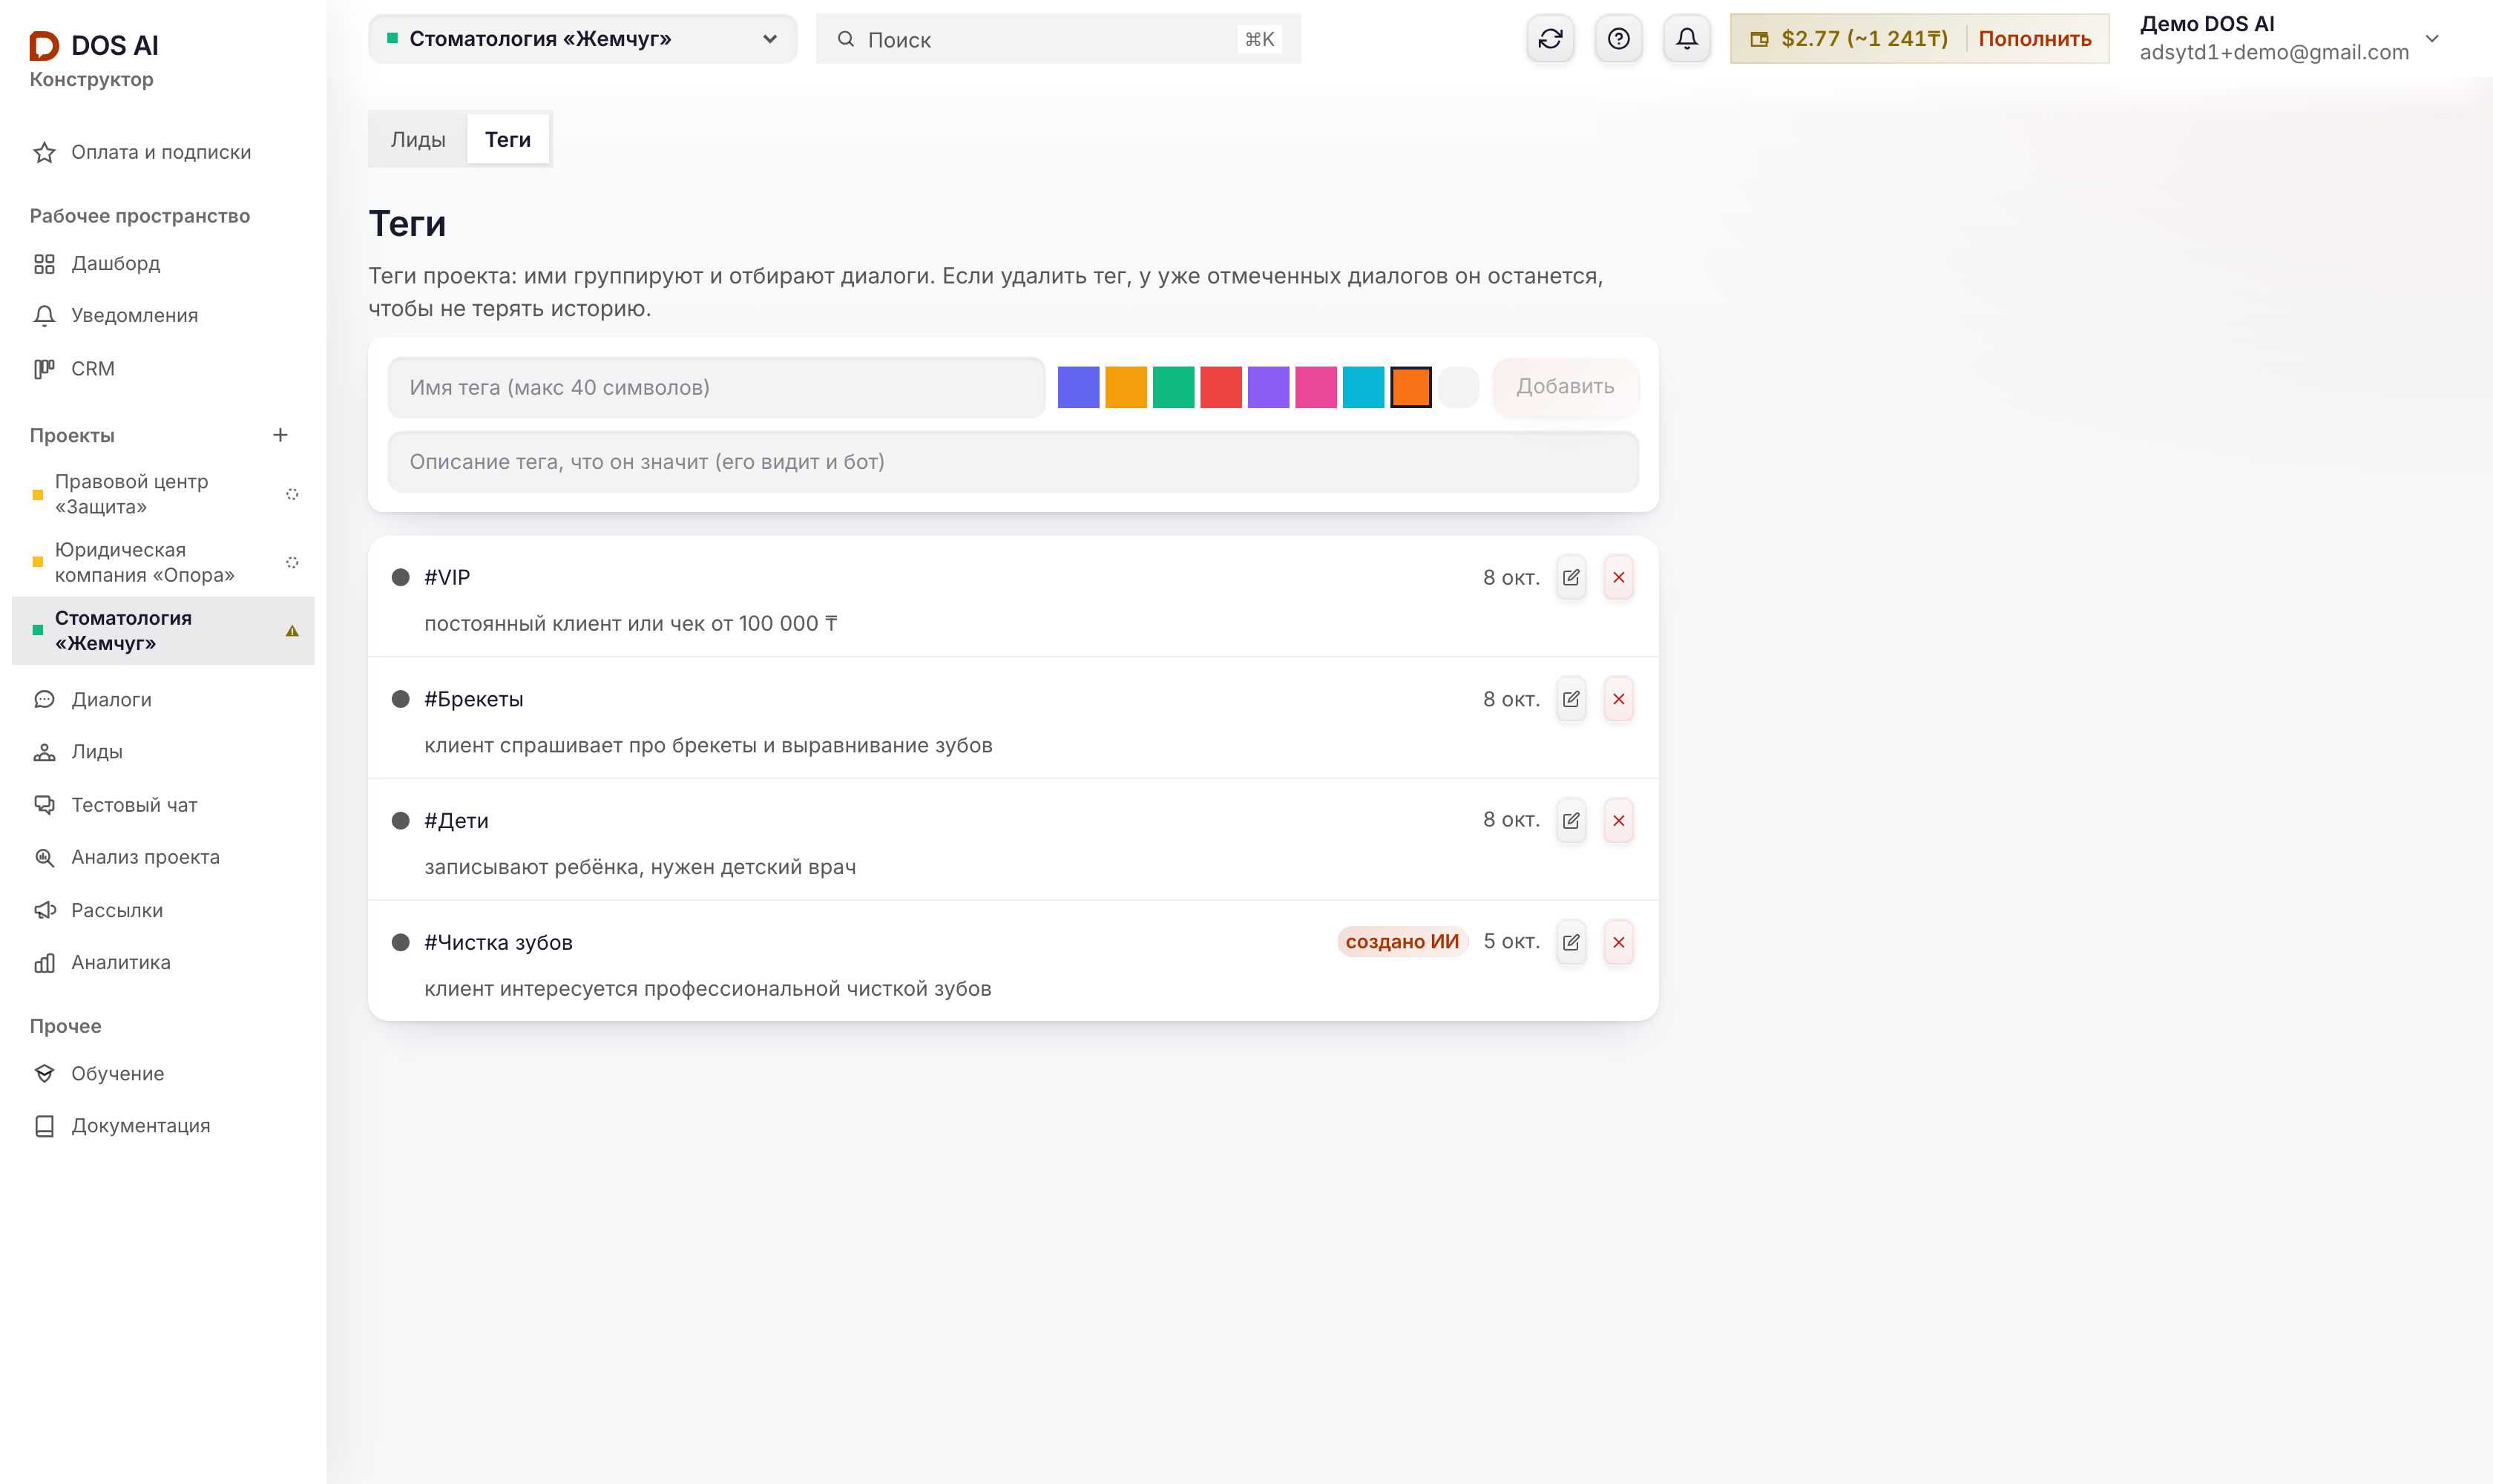Image resolution: width=2493 pixels, height=1484 pixels.
Task: Open CRM in the sidebar
Action: click(162, 368)
